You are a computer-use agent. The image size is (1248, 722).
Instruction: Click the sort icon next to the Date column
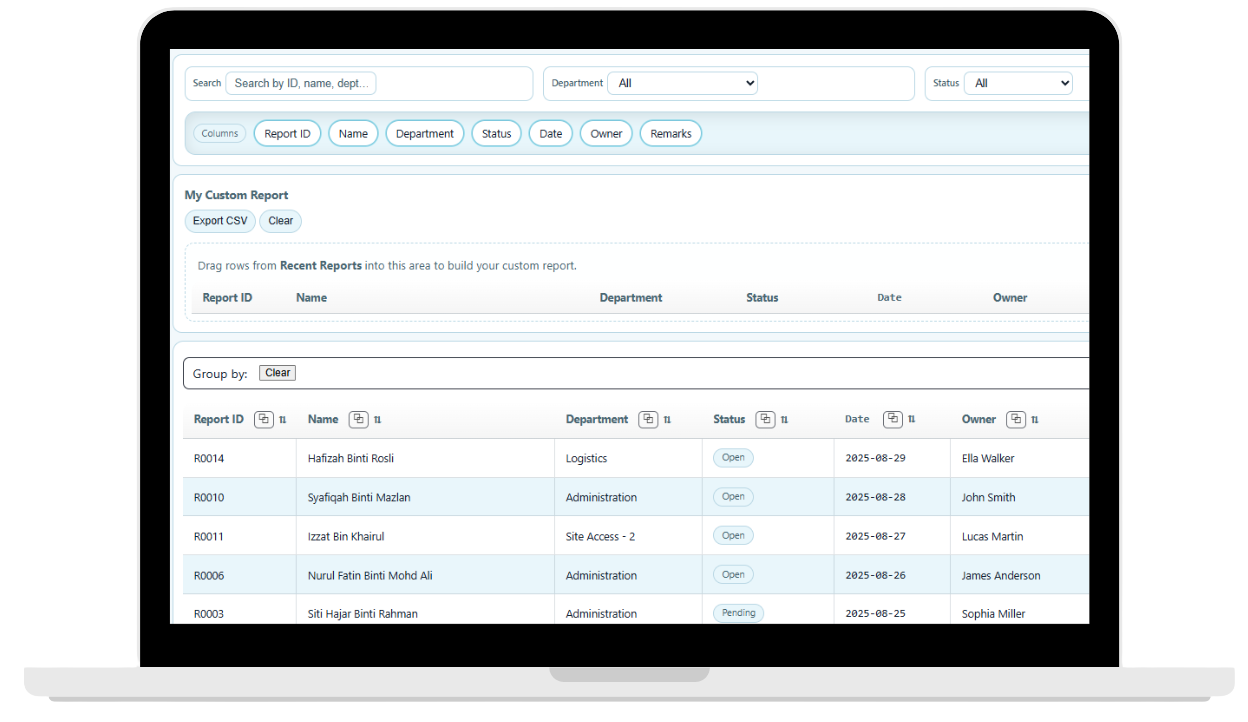coord(909,419)
